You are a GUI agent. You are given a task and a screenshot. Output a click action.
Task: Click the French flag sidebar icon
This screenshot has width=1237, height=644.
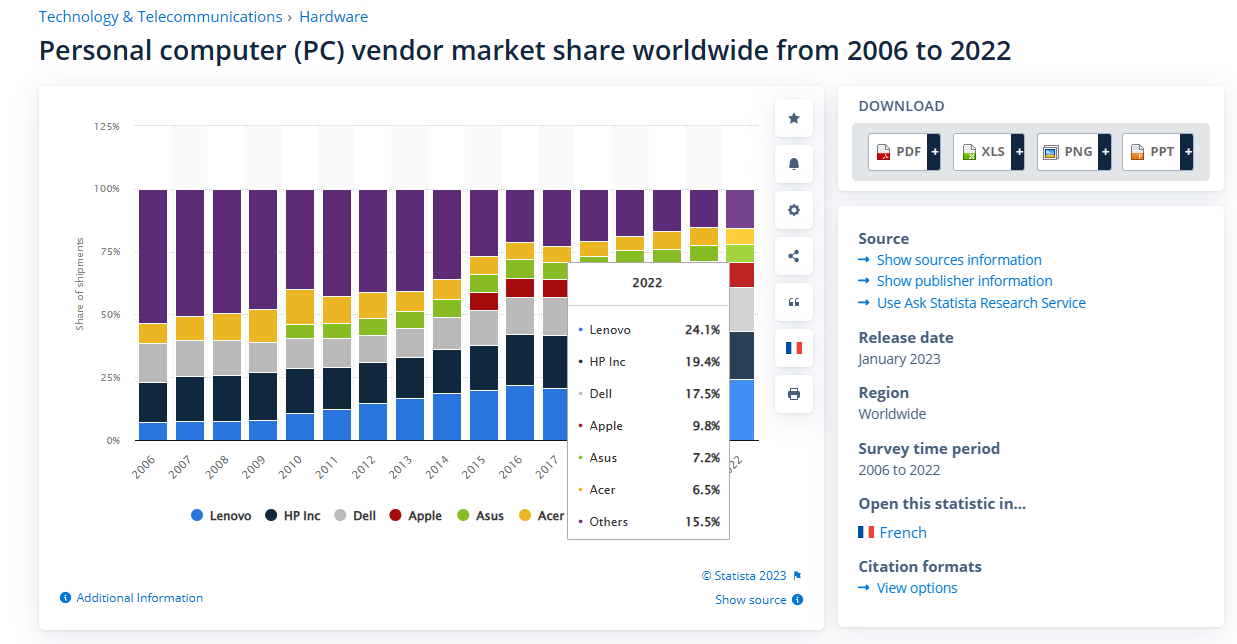click(x=794, y=348)
